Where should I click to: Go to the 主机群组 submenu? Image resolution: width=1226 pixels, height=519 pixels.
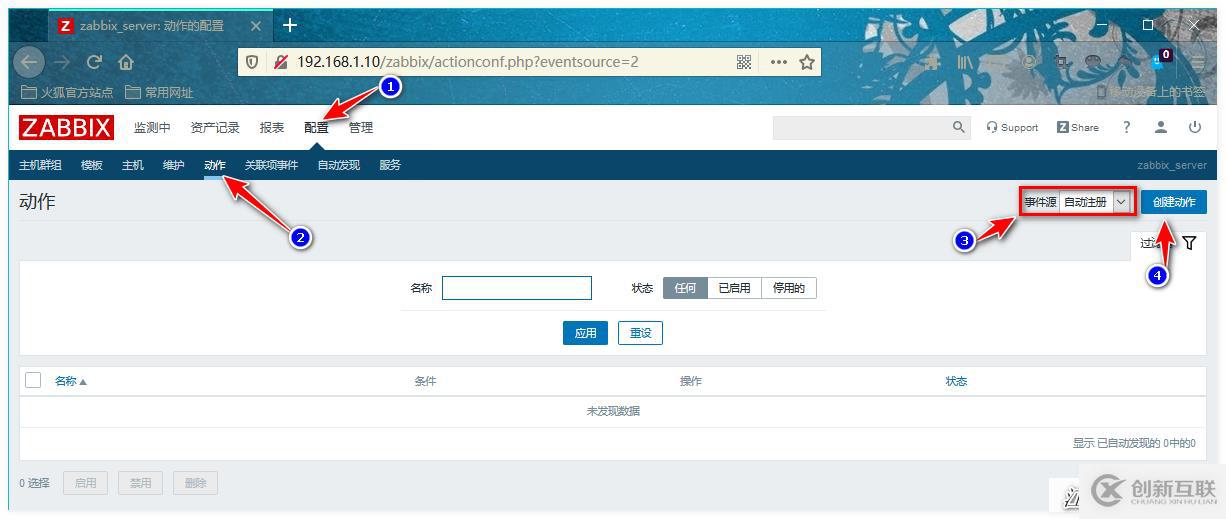(x=40, y=165)
